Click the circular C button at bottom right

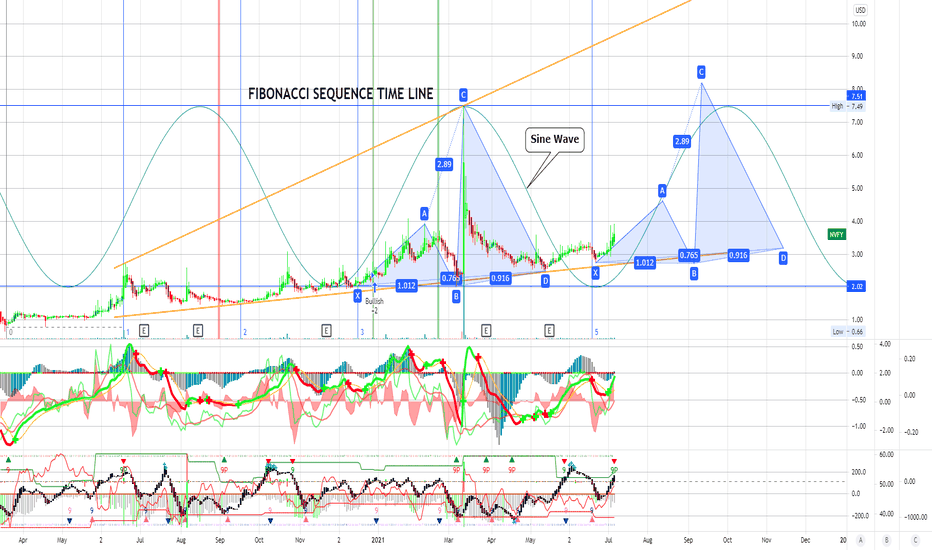915,540
